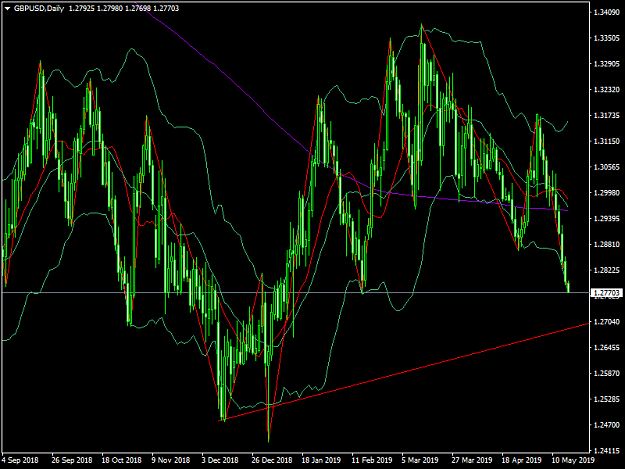Click price level 1.27040 on the scale
Screen dimensions: 625x469
pos(607,322)
